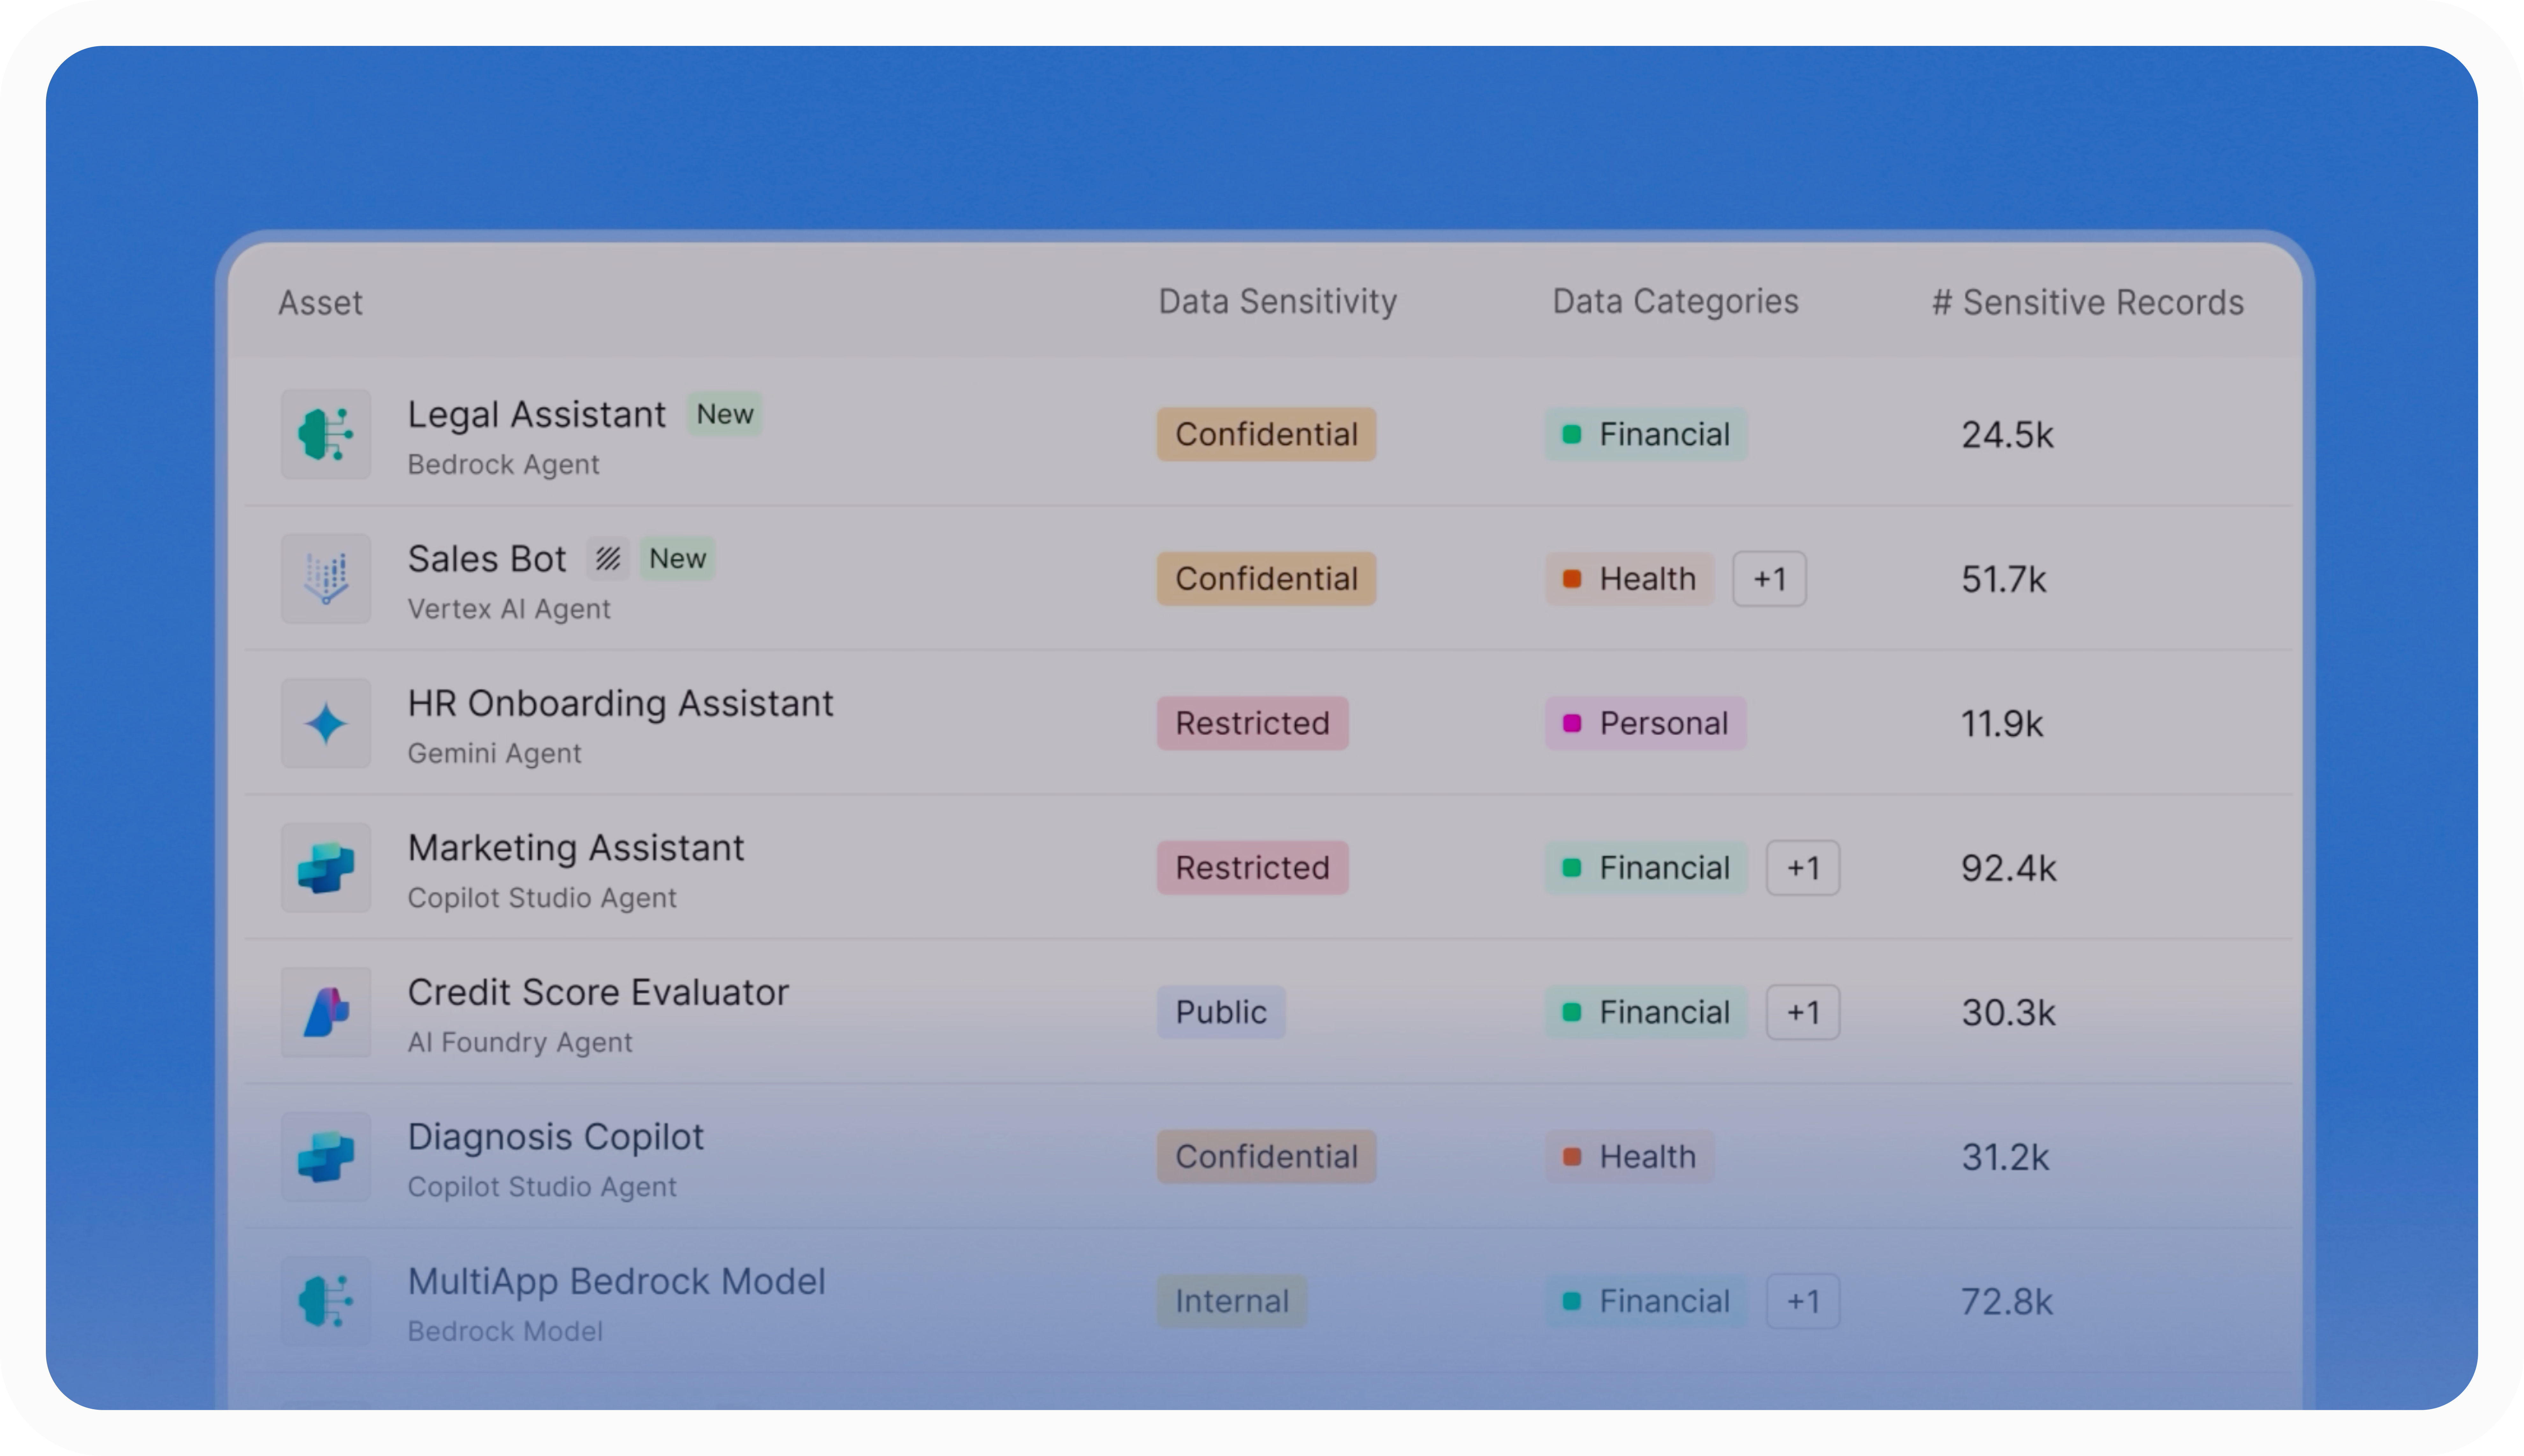Click the New badge next to Legal Assistant
2524x1456 pixels.
click(x=725, y=414)
